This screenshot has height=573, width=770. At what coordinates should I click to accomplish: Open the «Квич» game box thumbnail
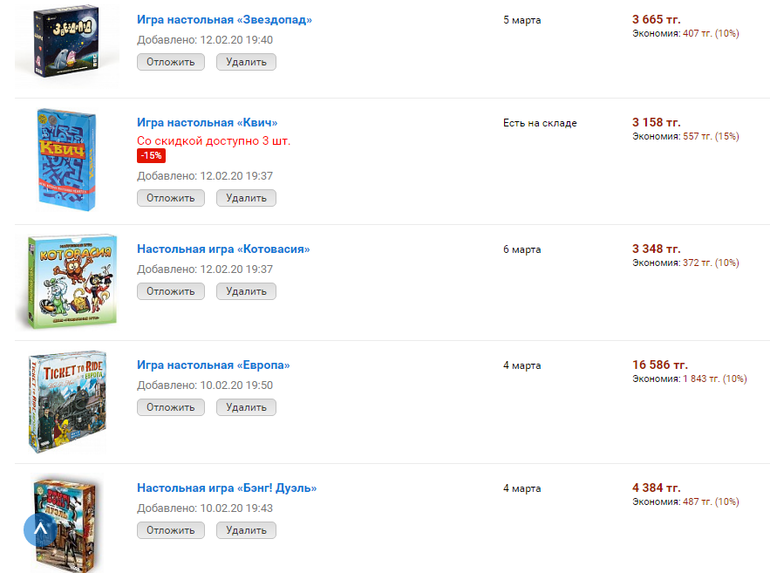tap(66, 158)
